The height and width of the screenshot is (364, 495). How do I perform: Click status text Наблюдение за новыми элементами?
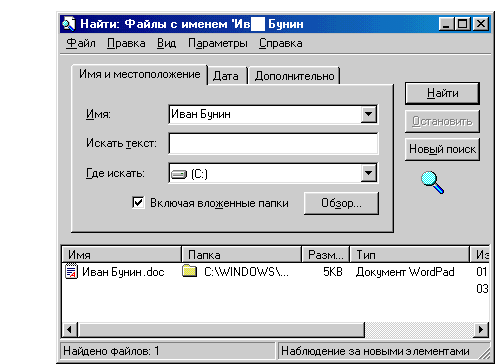point(375,351)
